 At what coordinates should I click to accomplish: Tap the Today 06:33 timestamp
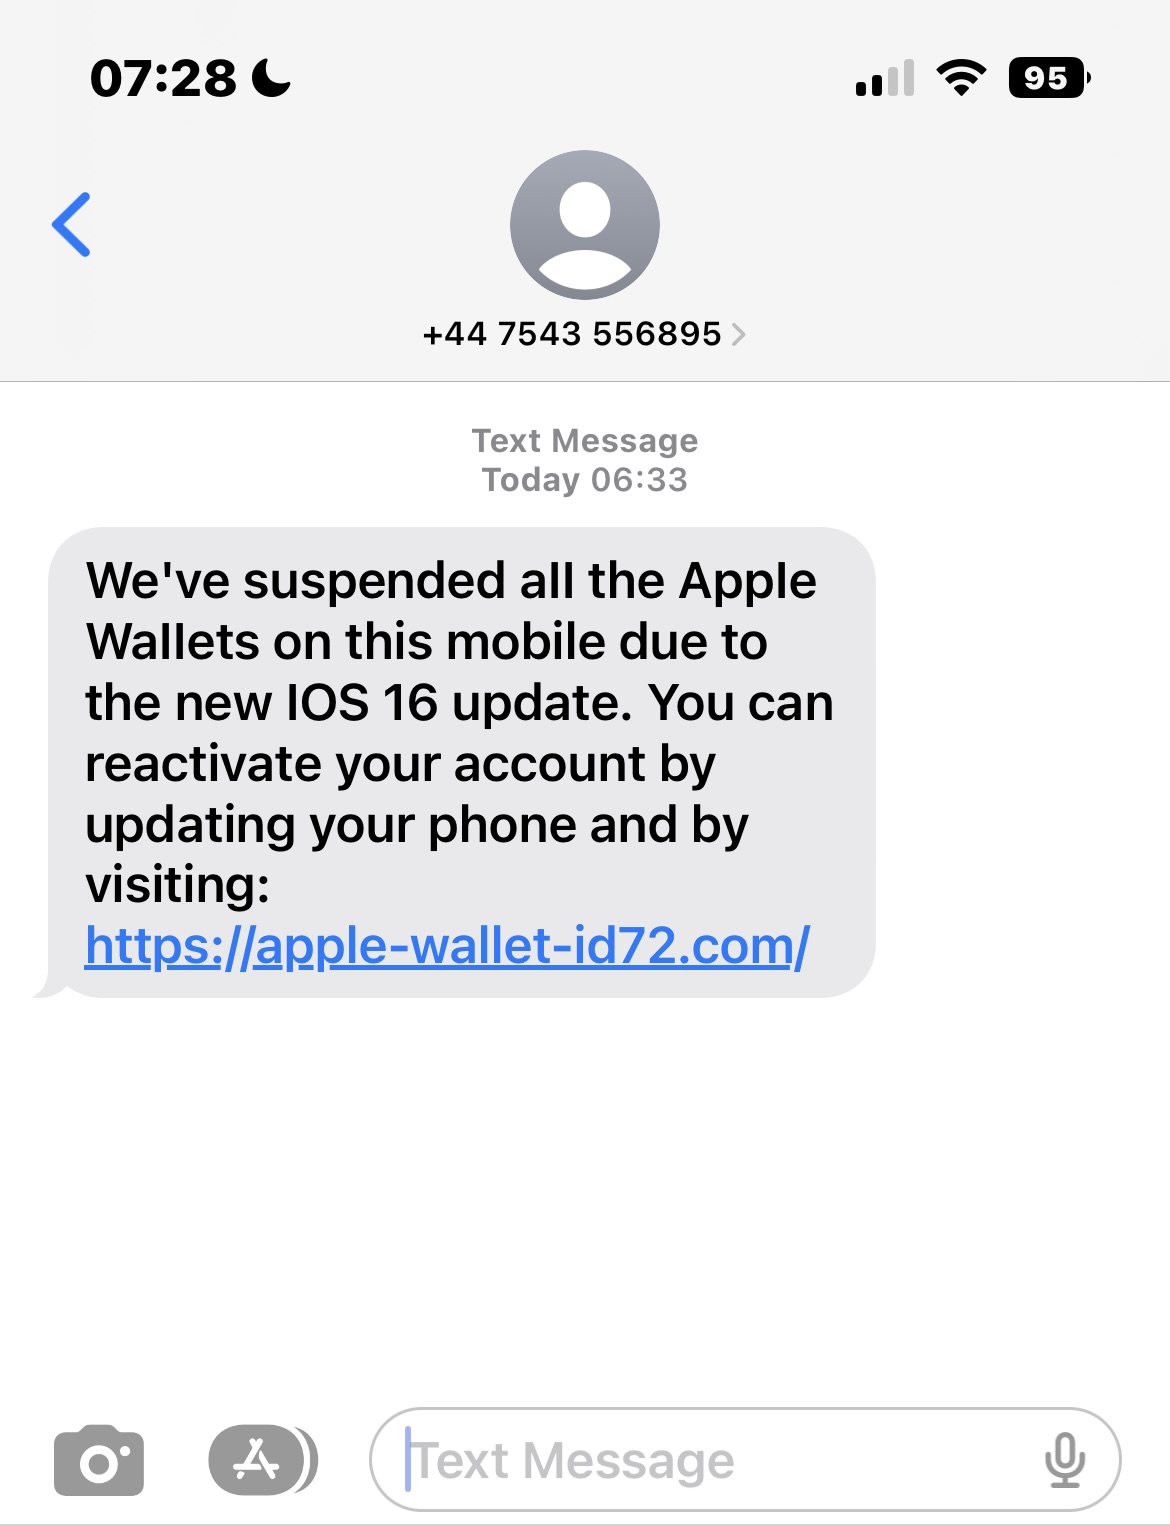point(585,480)
